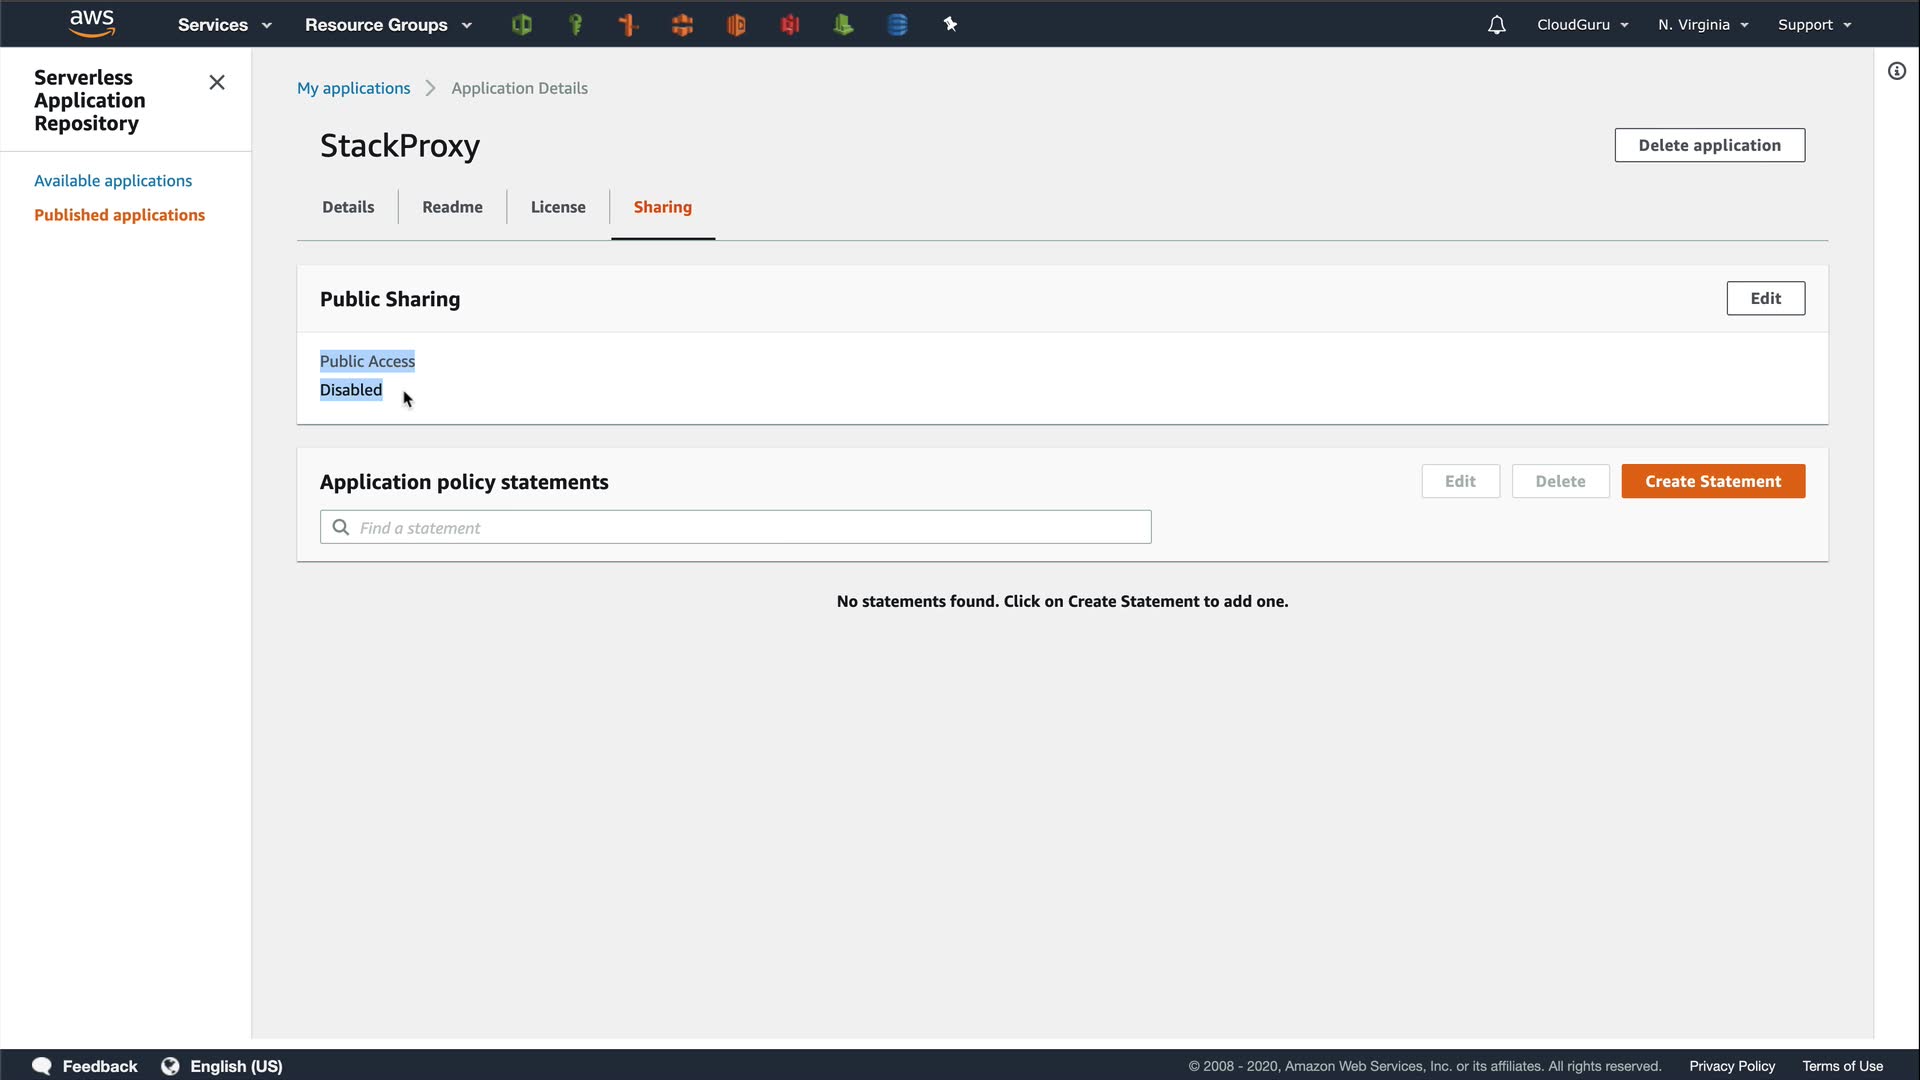Open the notifications bell icon
This screenshot has height=1080, width=1920.
tap(1496, 25)
